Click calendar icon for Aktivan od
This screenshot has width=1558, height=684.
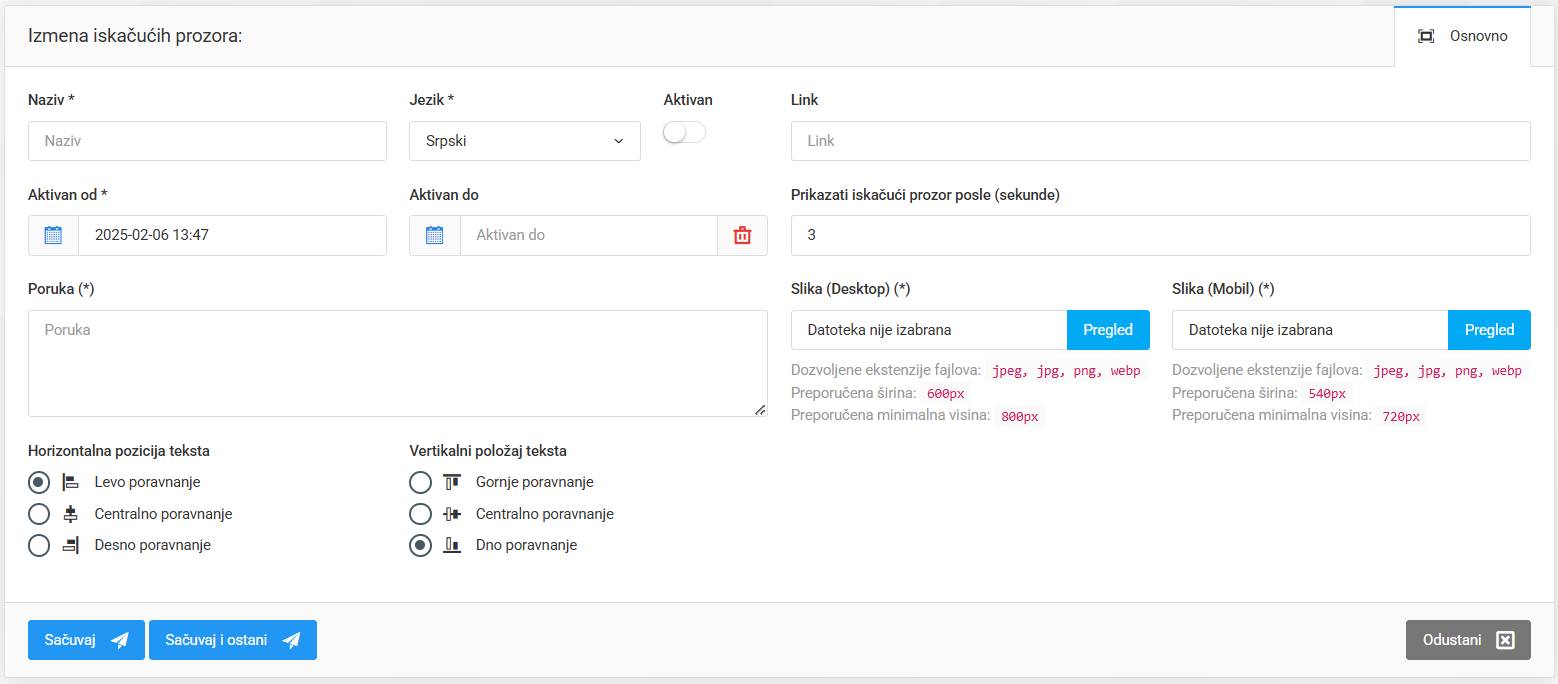[x=53, y=236]
